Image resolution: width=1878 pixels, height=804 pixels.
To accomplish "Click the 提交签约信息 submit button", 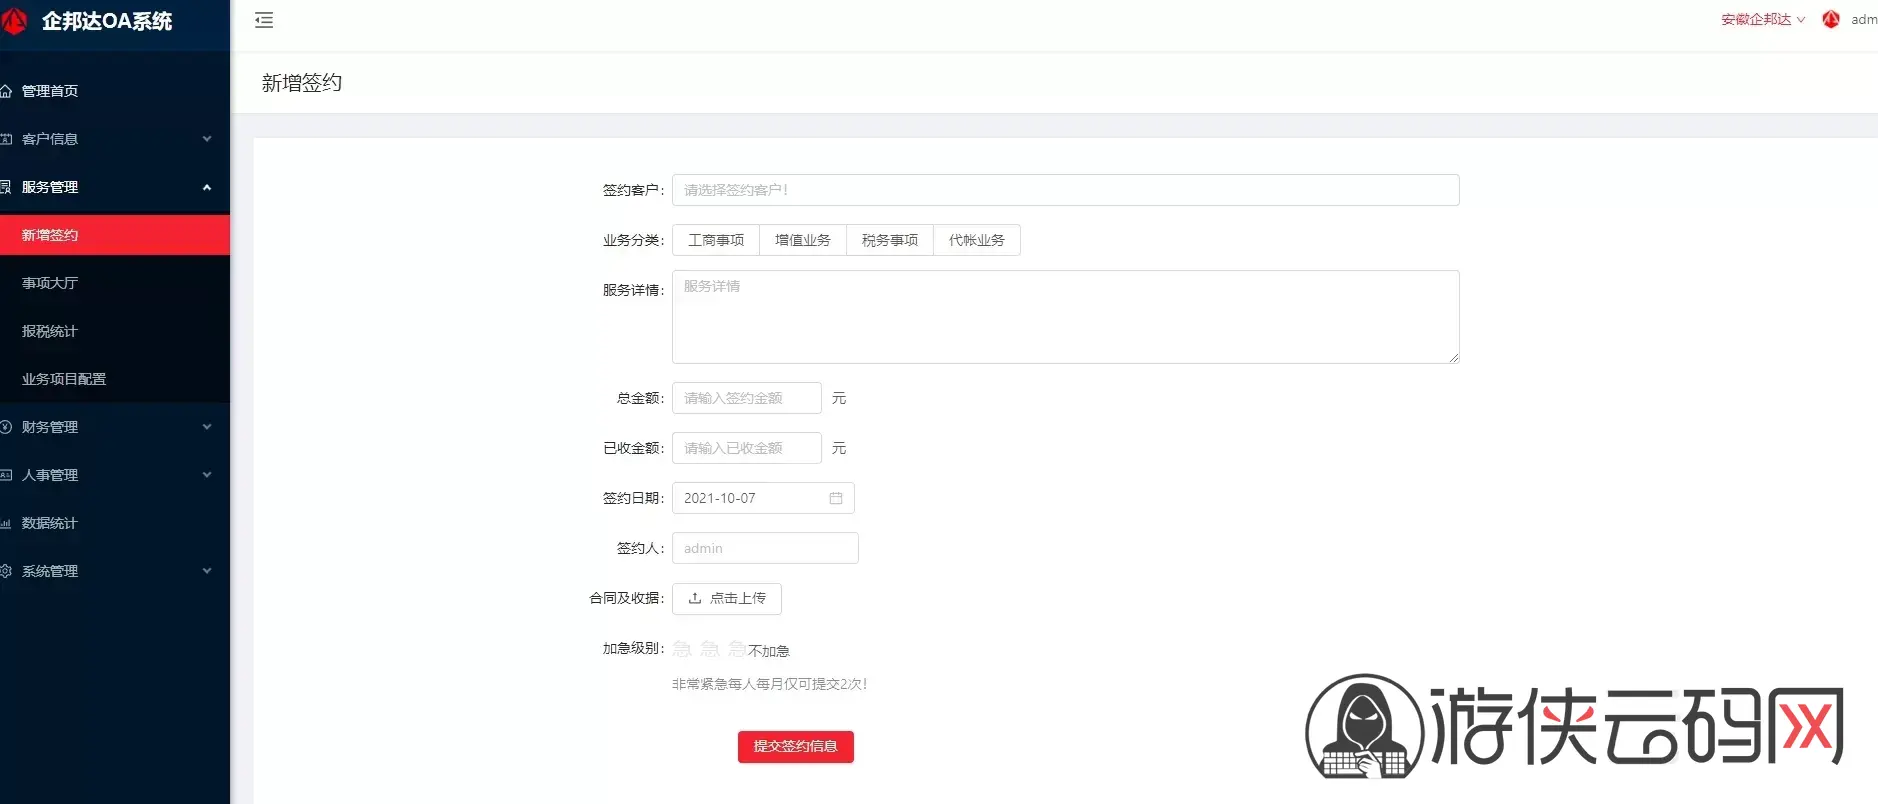I will pyautogui.click(x=796, y=747).
